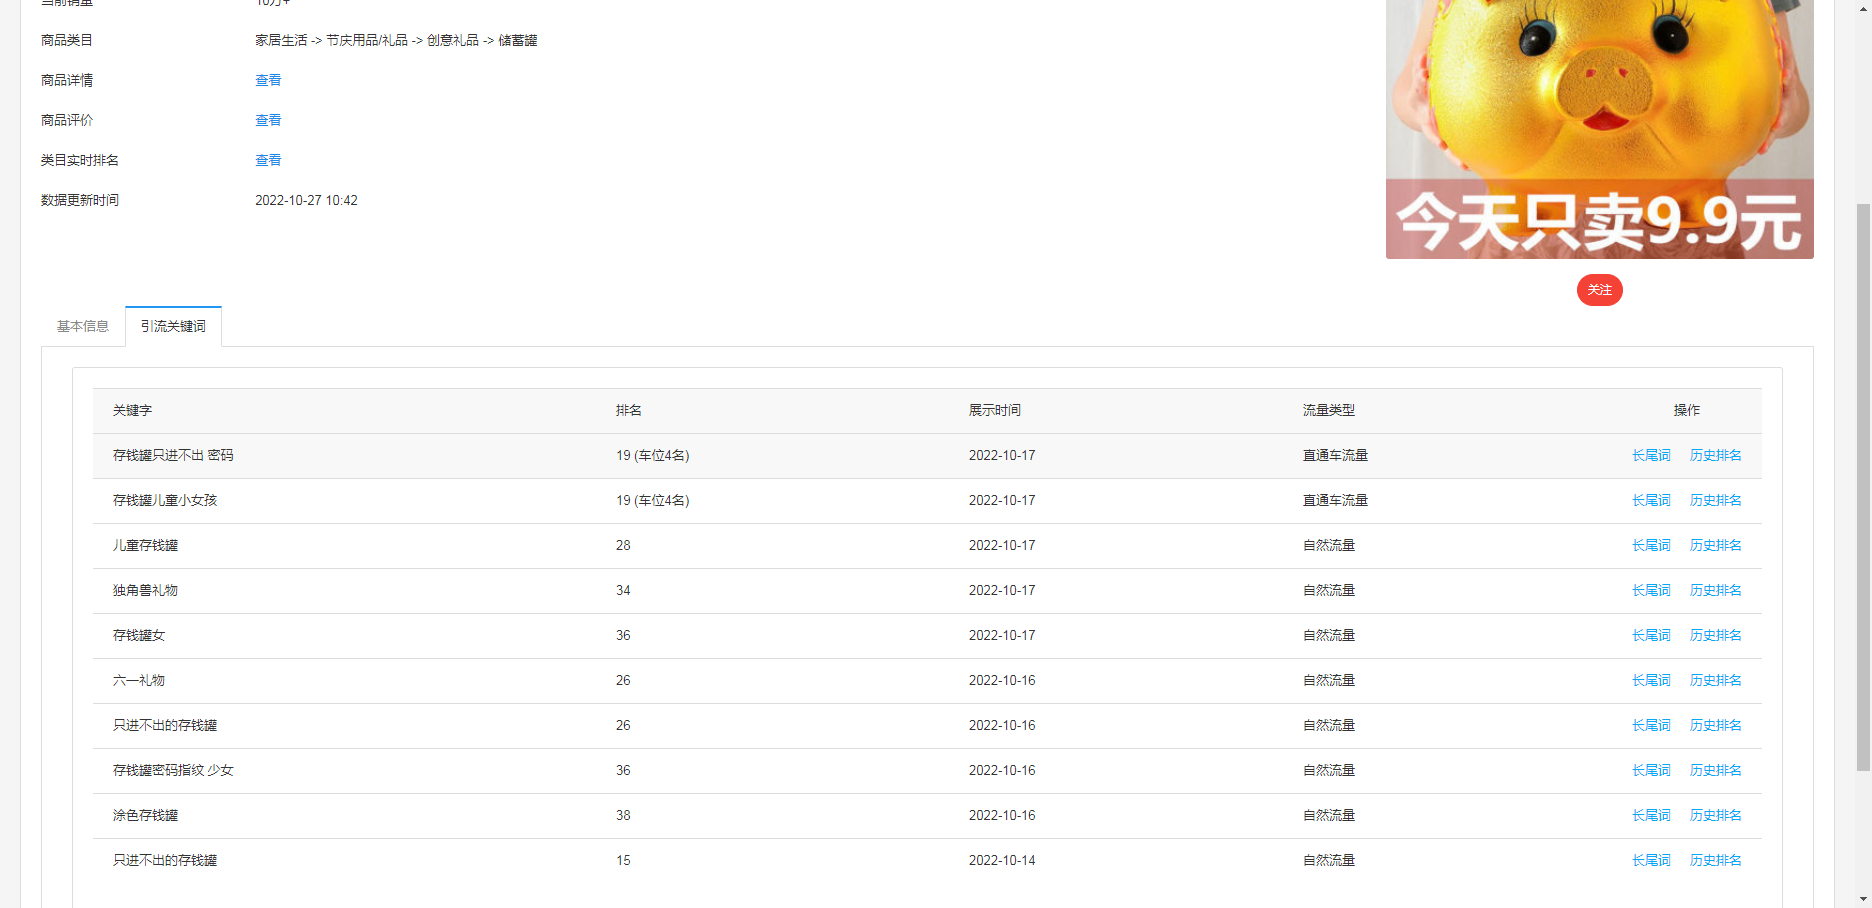Viewport: 1872px width, 908px height.
Task: Click the red 关注 button
Action: pos(1599,290)
